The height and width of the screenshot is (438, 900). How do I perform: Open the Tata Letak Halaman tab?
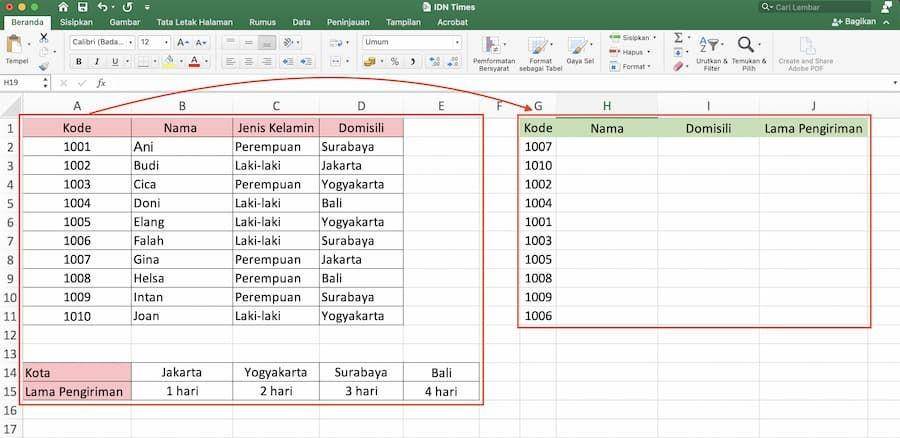195,22
